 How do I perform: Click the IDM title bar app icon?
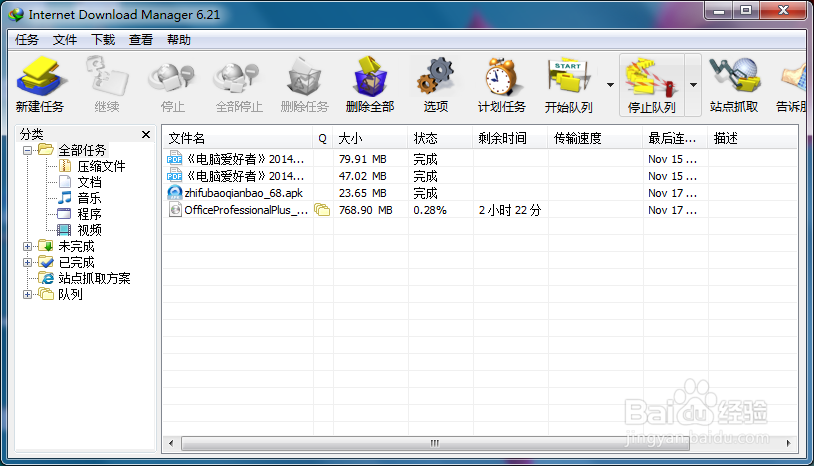tap(16, 14)
